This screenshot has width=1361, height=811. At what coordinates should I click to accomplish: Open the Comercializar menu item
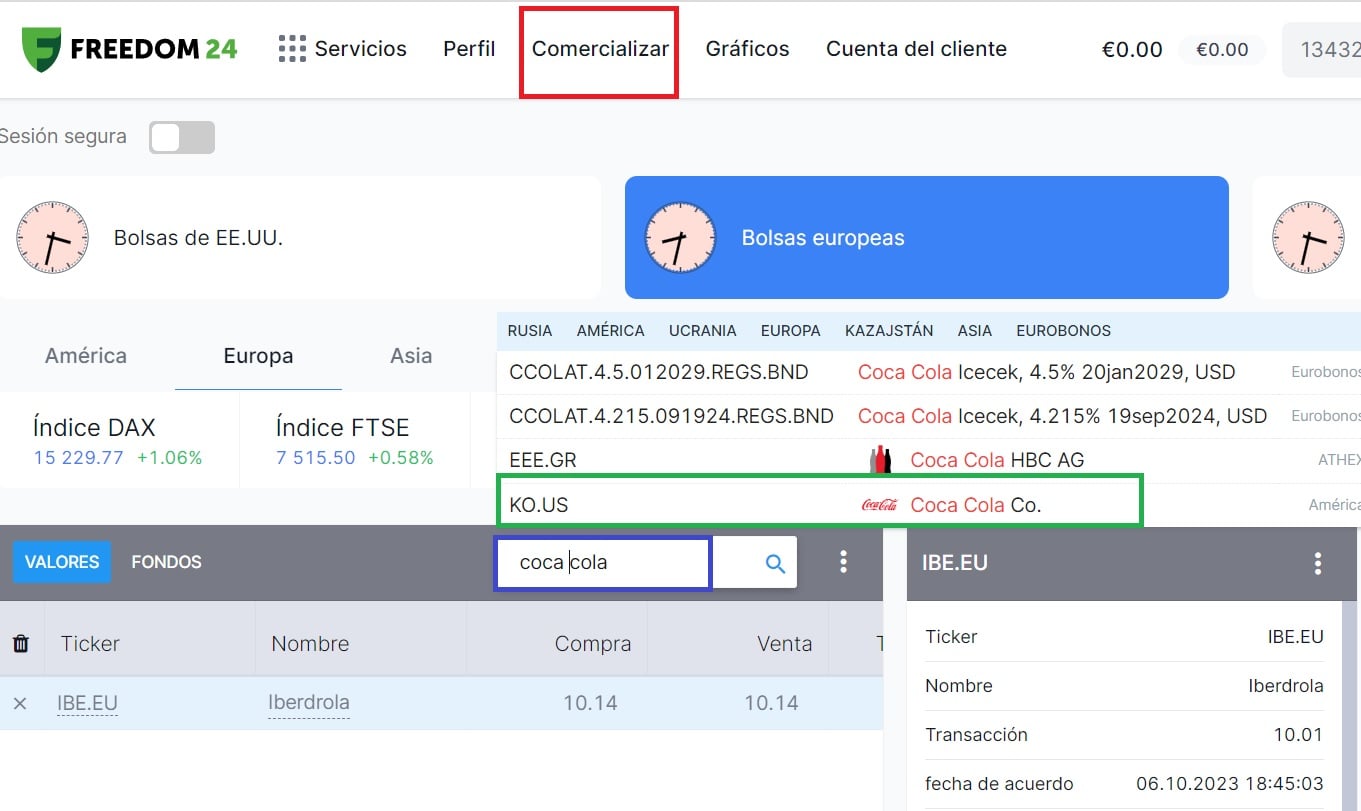[x=600, y=49]
